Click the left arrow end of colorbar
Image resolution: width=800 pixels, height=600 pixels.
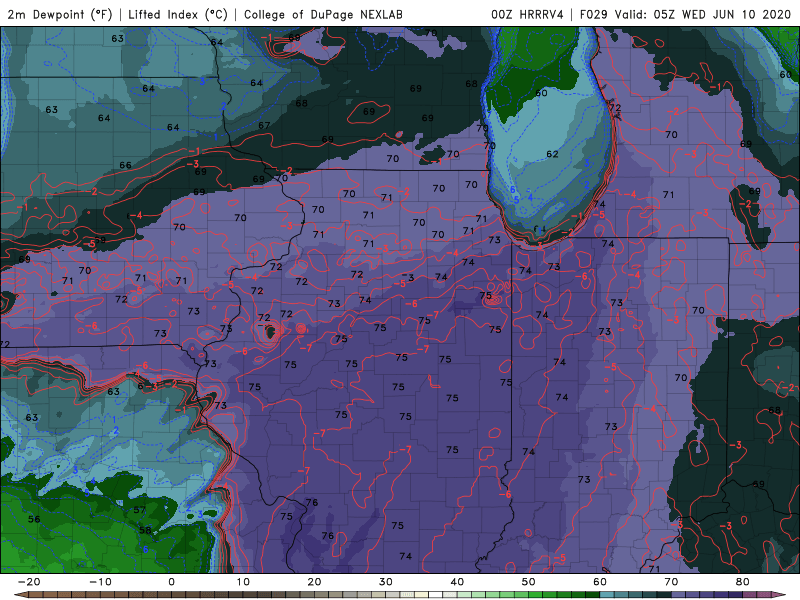pyautogui.click(x=19, y=595)
